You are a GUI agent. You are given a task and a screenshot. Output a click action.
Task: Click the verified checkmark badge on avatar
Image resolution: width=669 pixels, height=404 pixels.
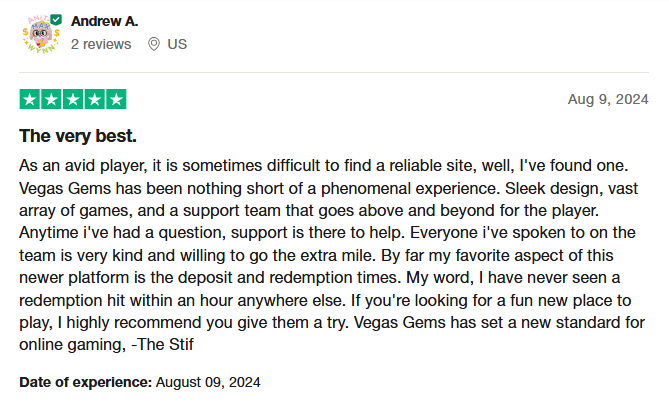(56, 20)
